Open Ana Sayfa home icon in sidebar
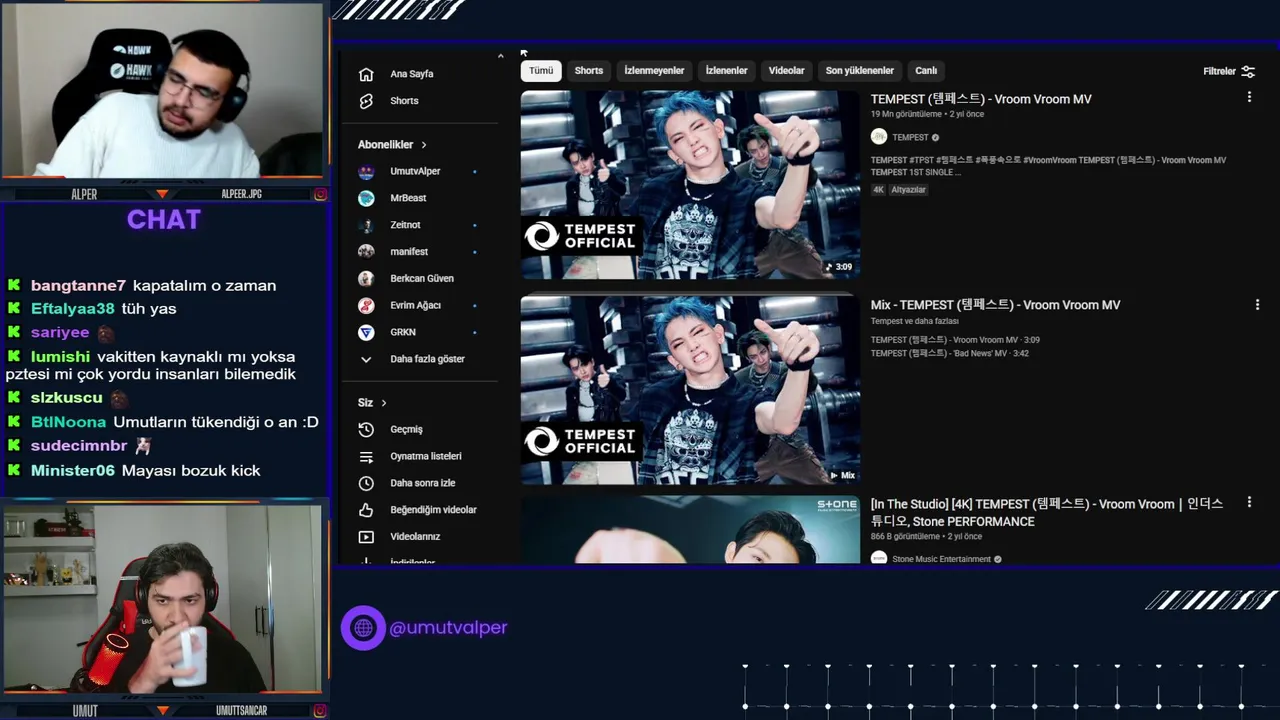The width and height of the screenshot is (1280, 720). (x=366, y=74)
